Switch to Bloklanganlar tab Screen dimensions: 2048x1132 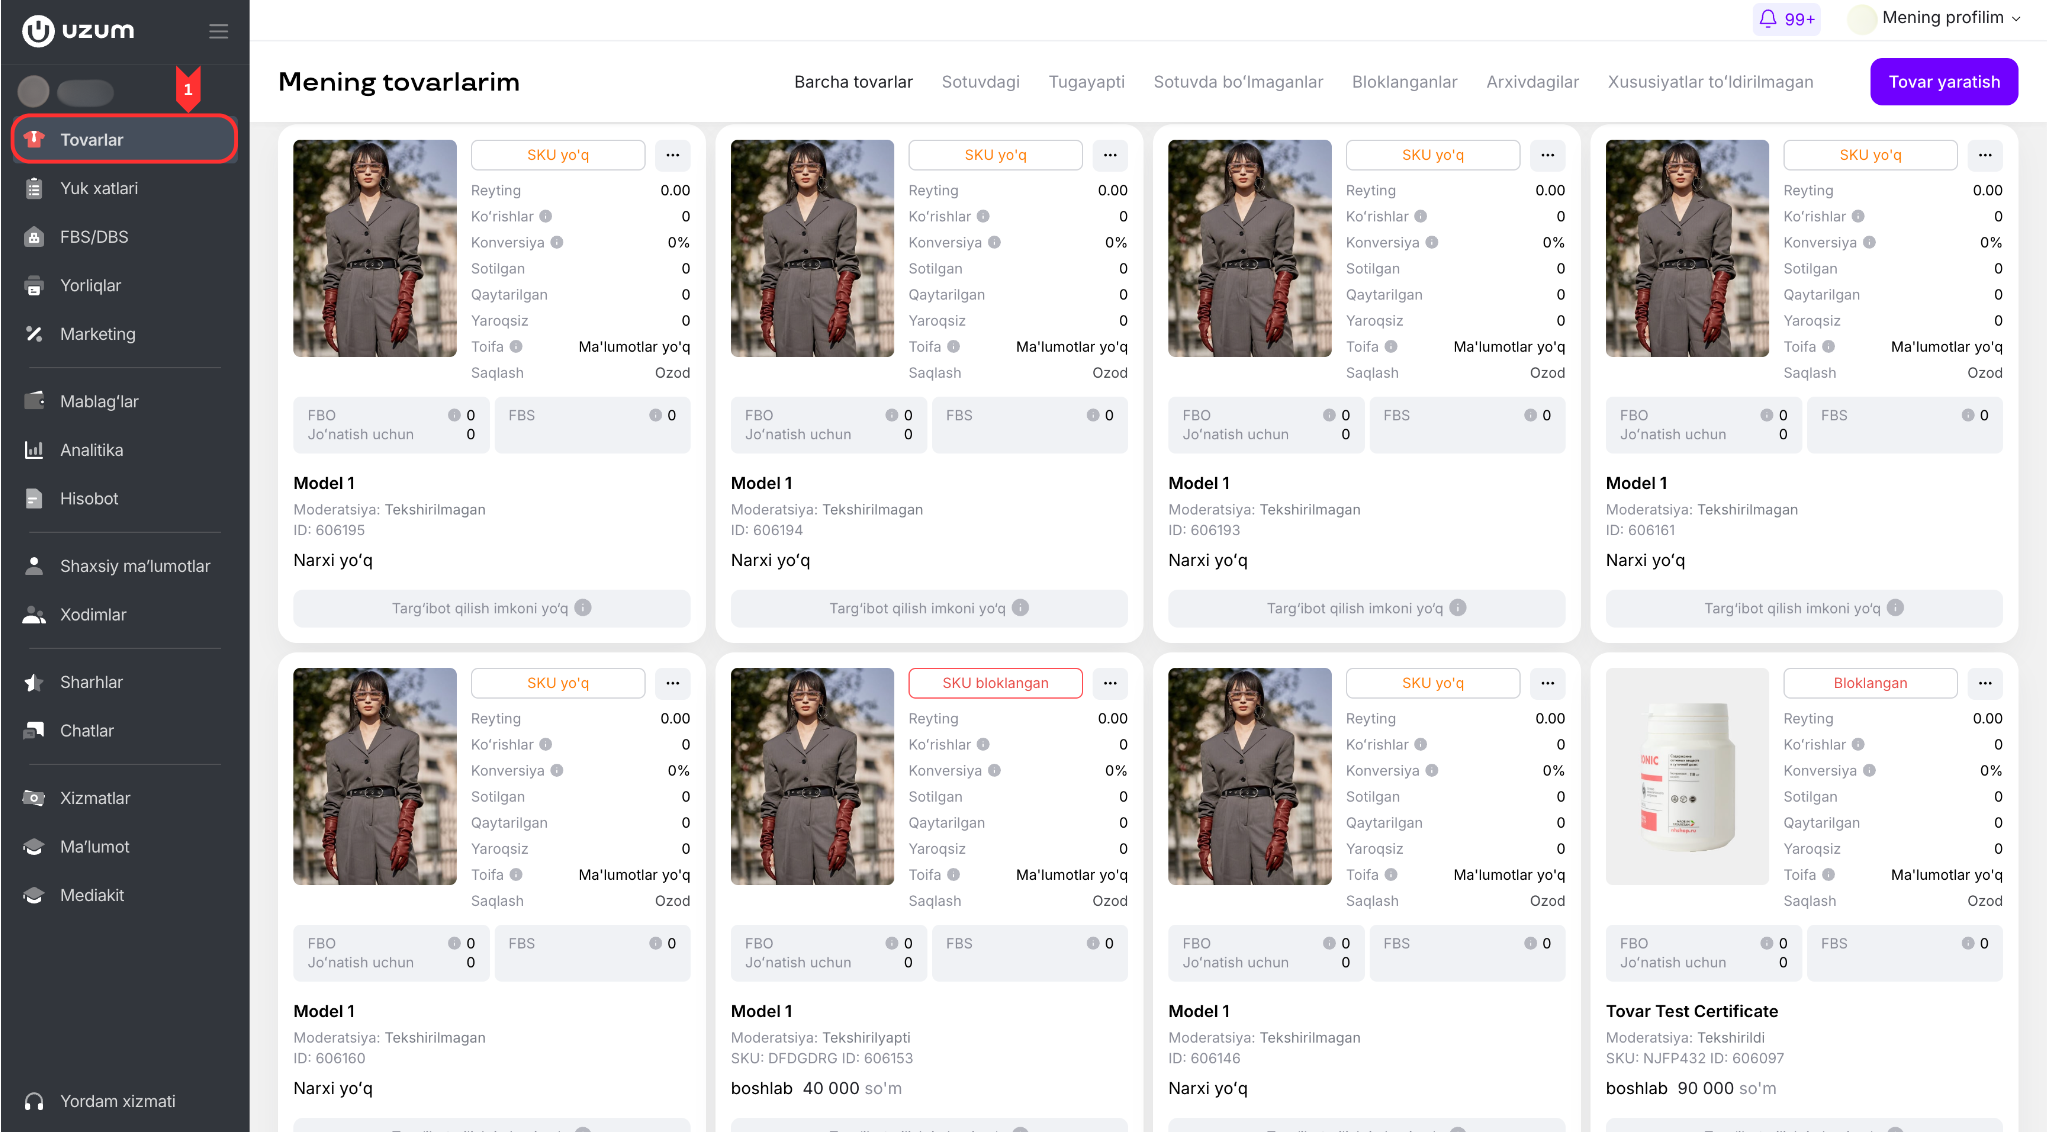click(x=1404, y=82)
